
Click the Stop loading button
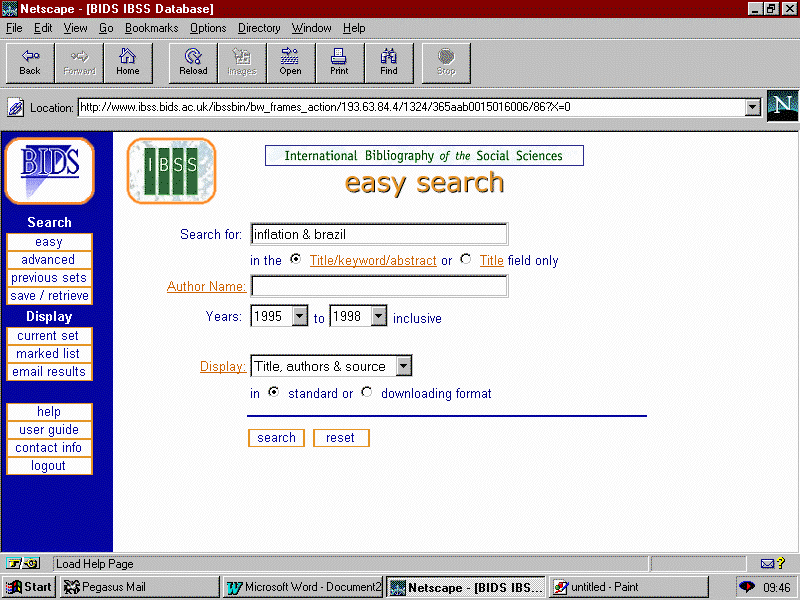(x=446, y=63)
